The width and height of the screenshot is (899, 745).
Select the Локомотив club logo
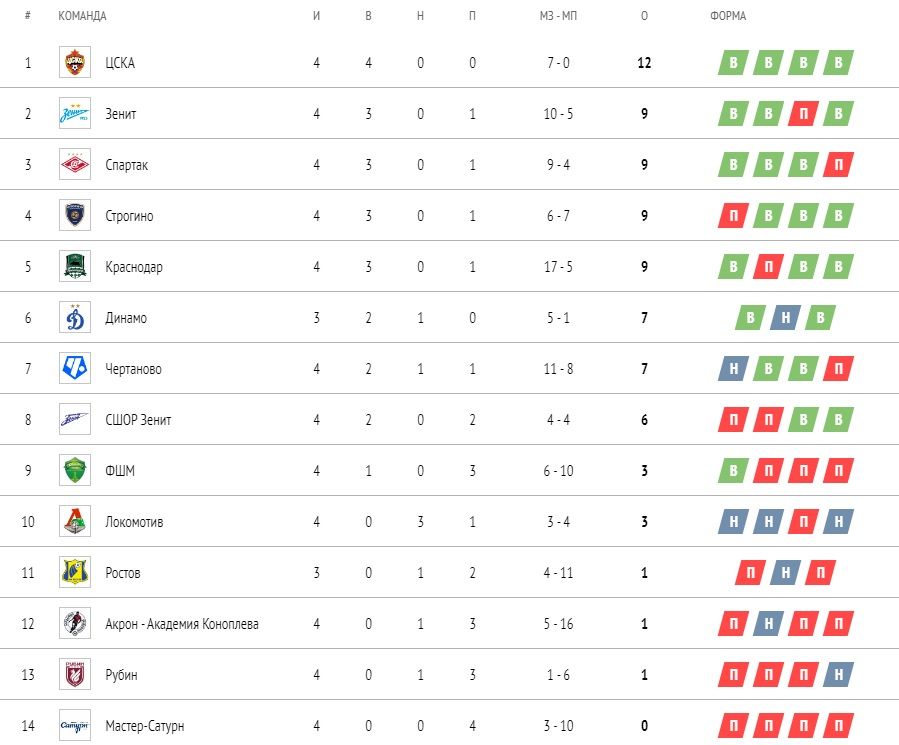point(75,521)
